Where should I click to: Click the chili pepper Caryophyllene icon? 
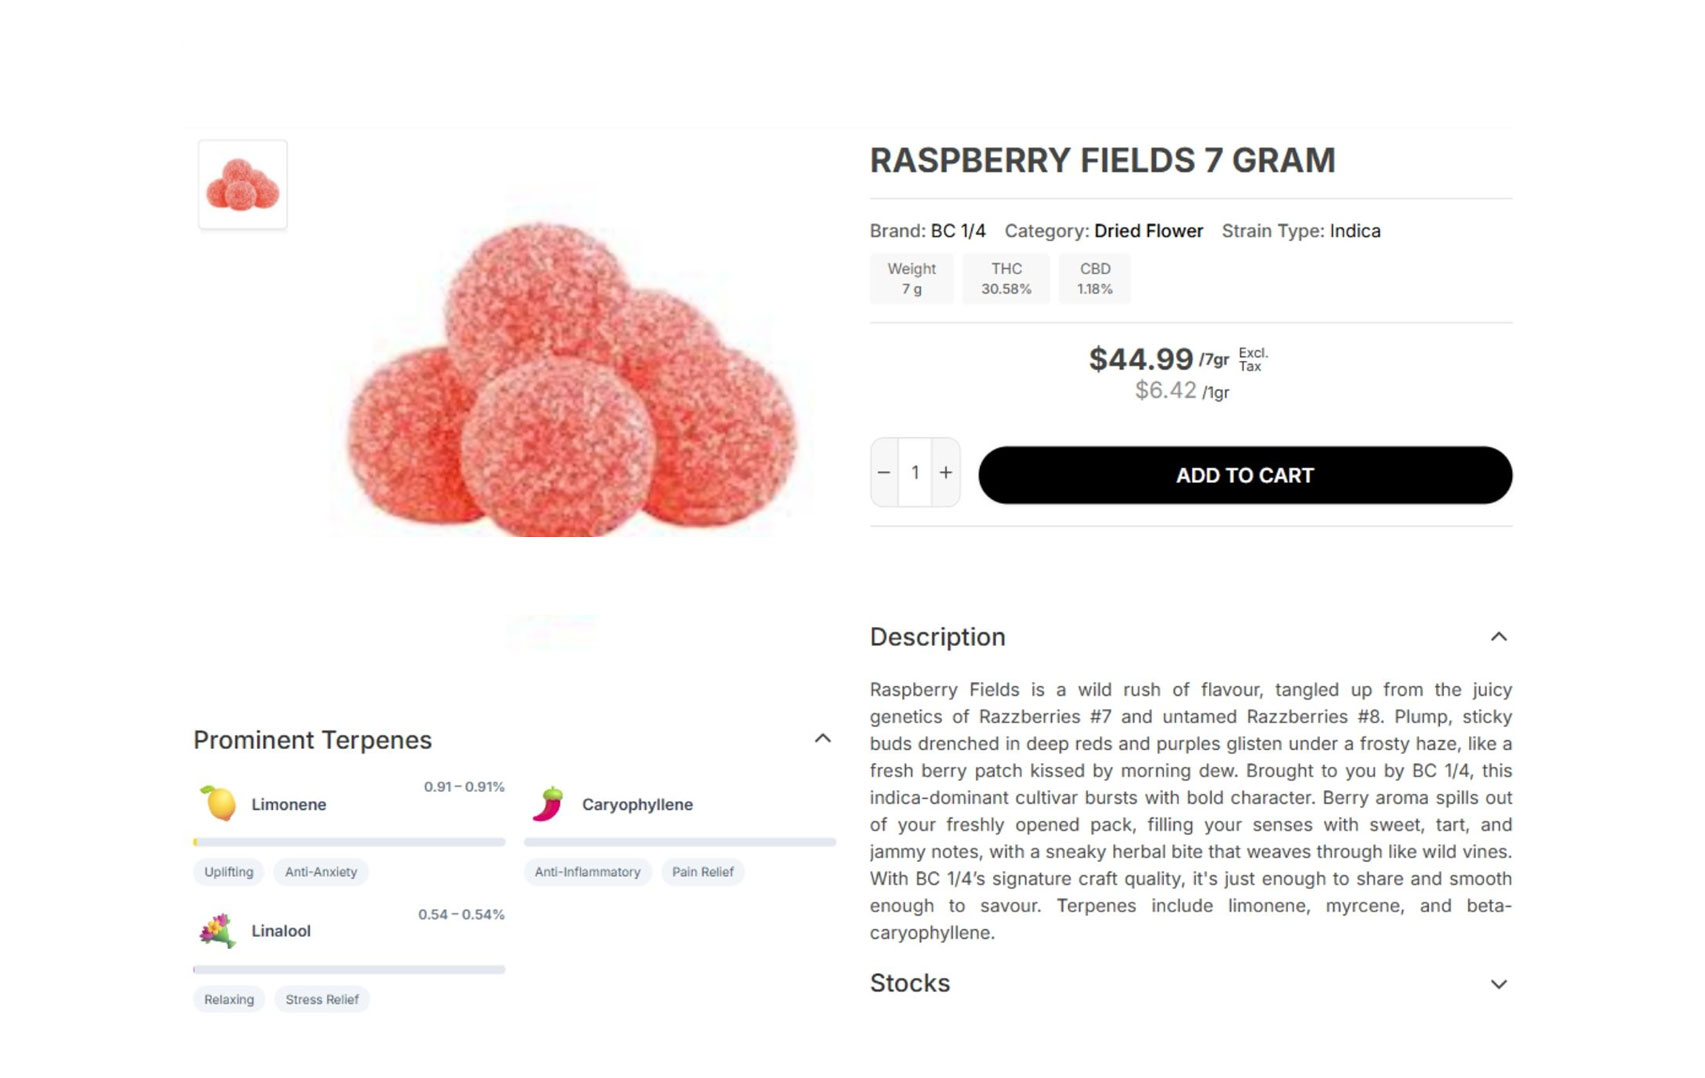(549, 804)
